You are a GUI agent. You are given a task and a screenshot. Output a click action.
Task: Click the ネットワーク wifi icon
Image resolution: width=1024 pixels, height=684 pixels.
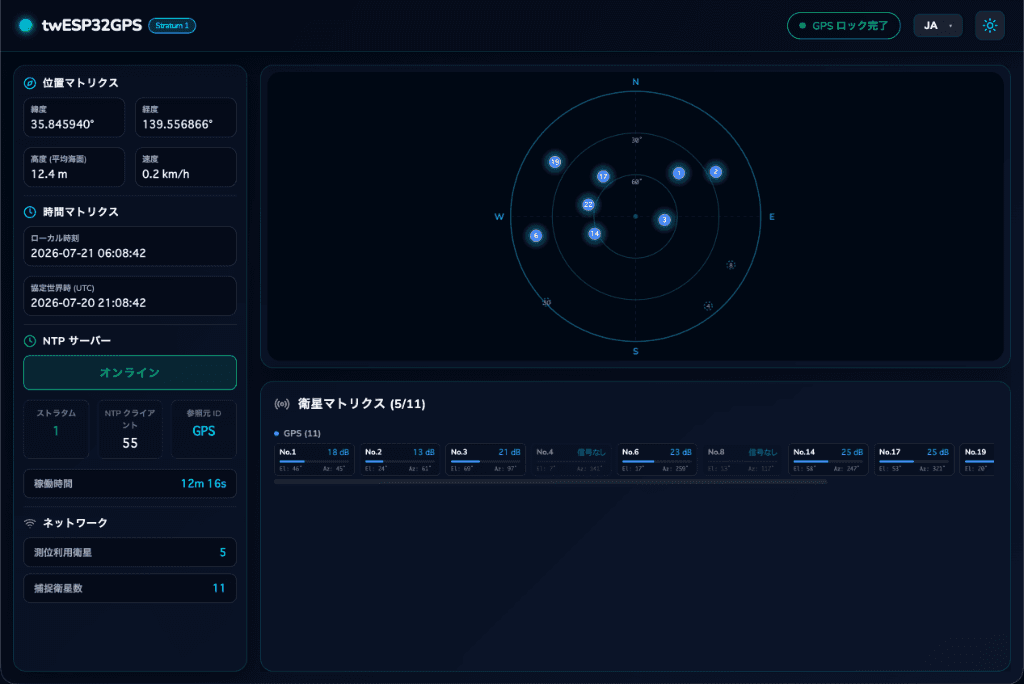29,523
